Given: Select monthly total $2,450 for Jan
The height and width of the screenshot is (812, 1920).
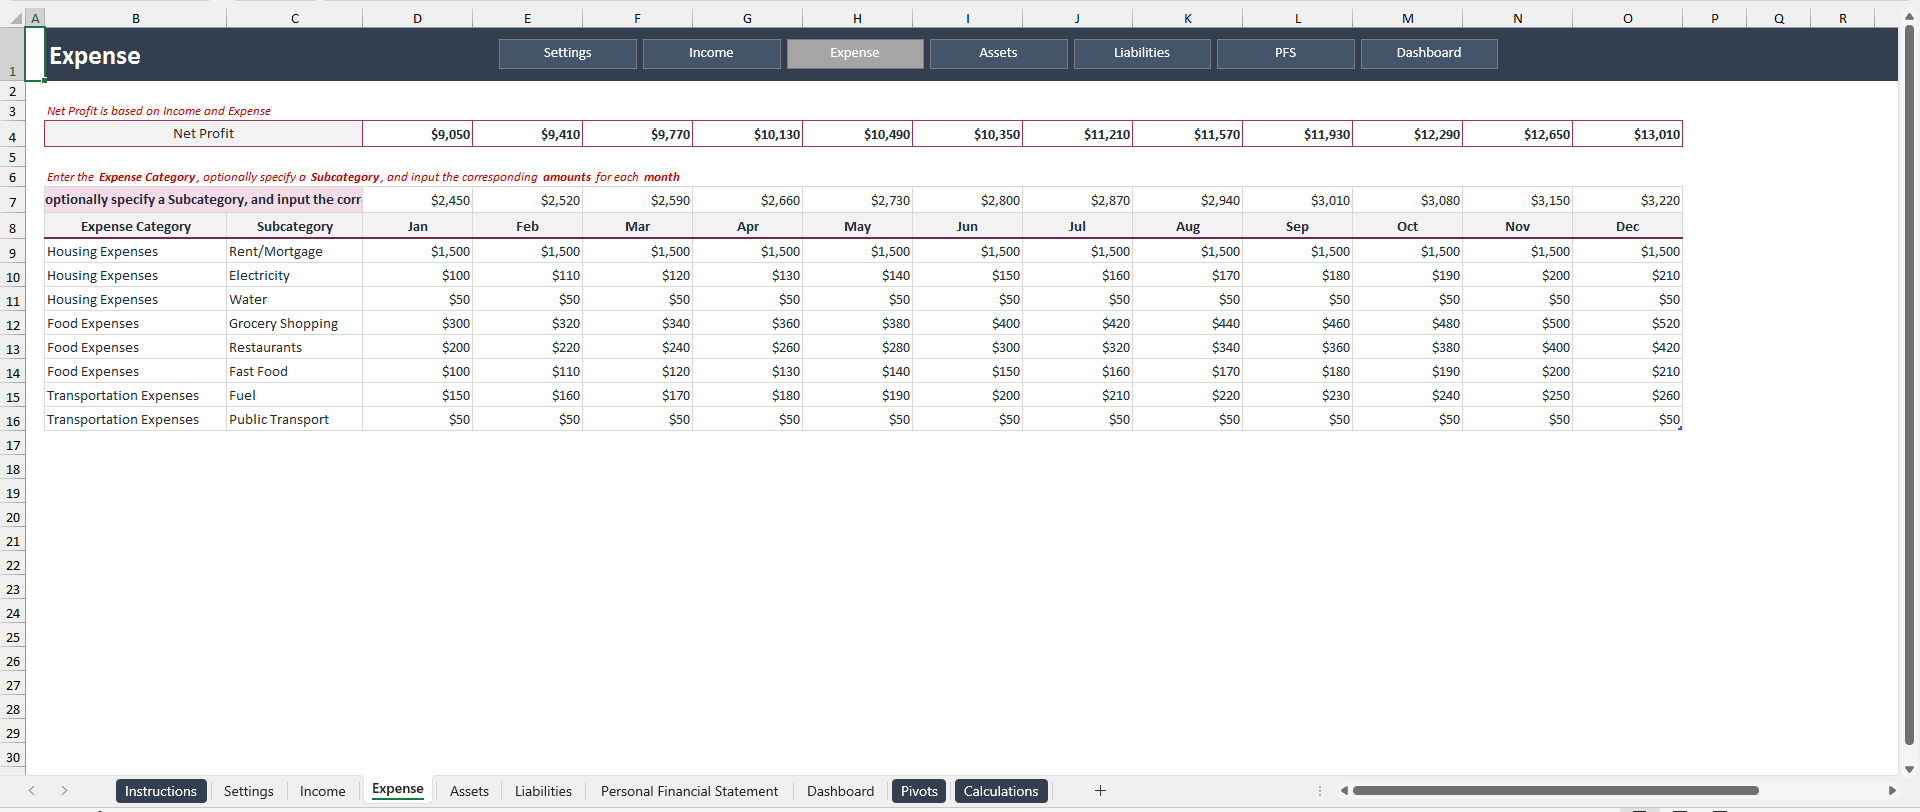Looking at the screenshot, I should pyautogui.click(x=417, y=200).
